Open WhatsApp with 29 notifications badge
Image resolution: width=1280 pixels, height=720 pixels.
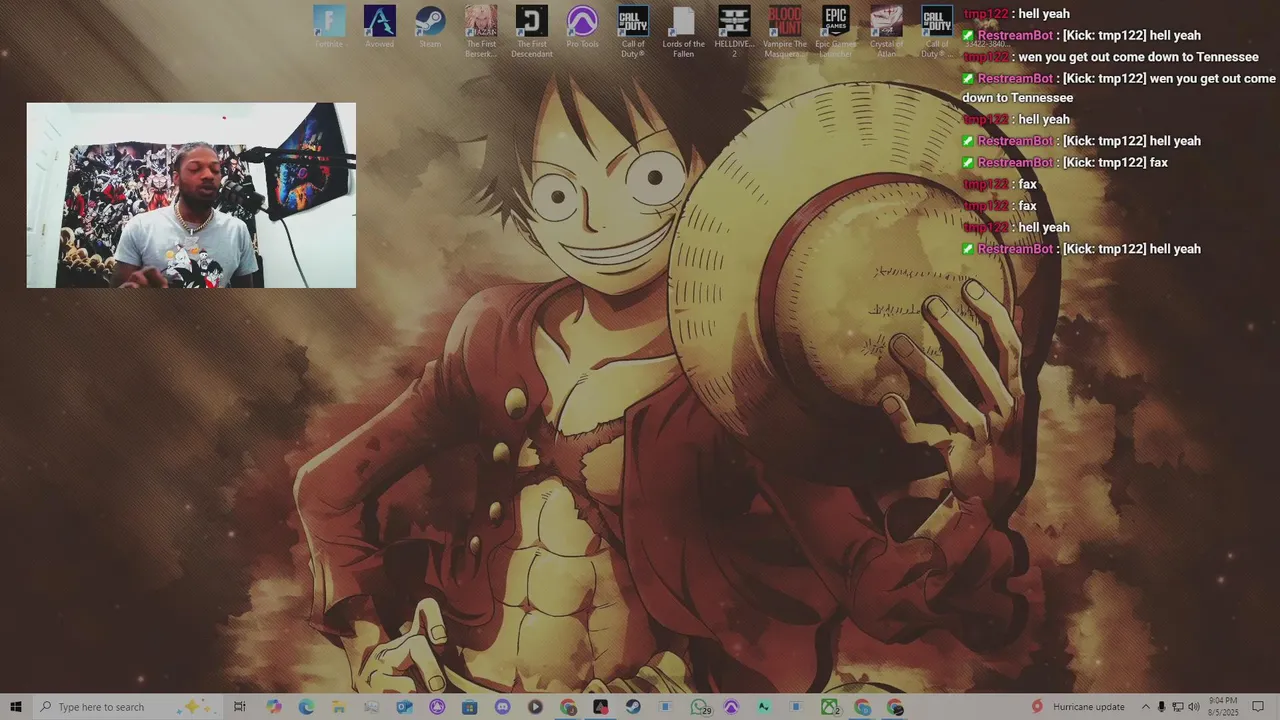coord(699,707)
